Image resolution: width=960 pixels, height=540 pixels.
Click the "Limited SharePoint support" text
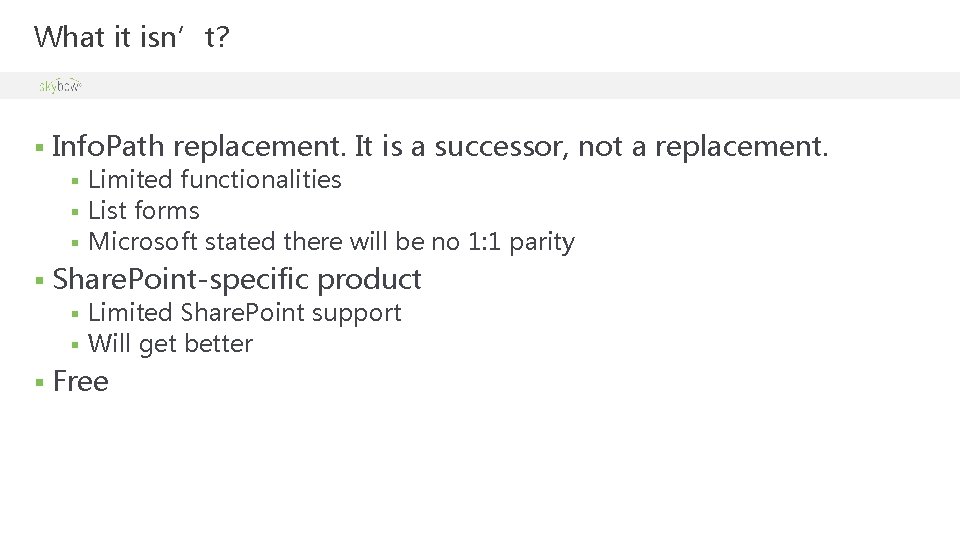245,313
